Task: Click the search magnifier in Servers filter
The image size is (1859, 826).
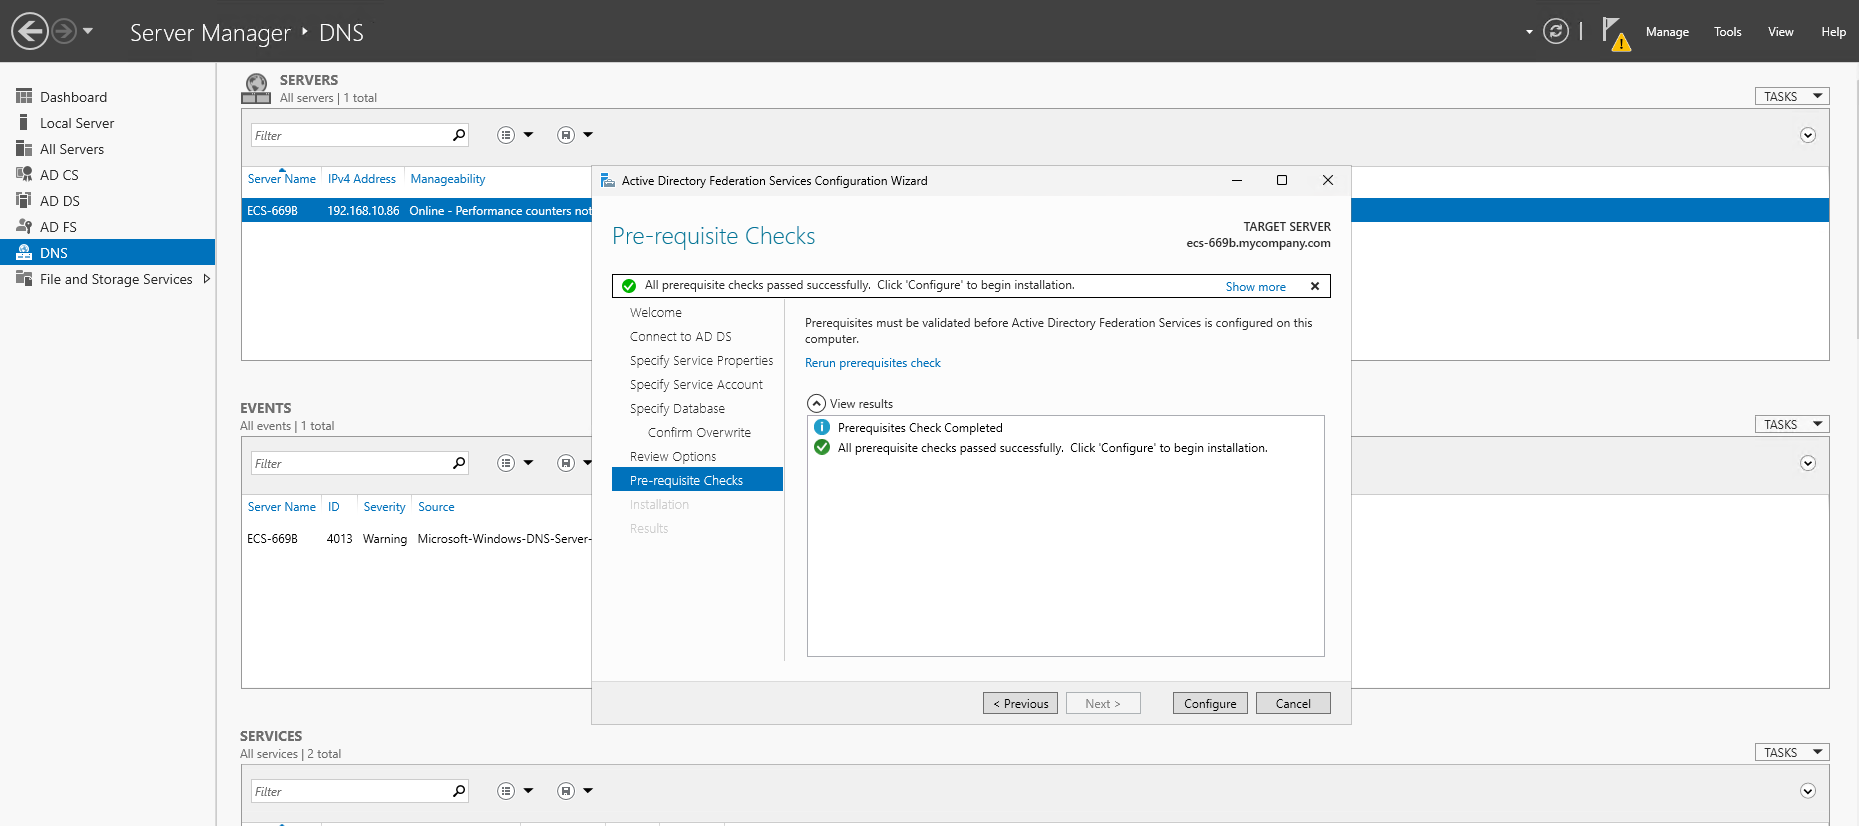Action: (x=459, y=135)
